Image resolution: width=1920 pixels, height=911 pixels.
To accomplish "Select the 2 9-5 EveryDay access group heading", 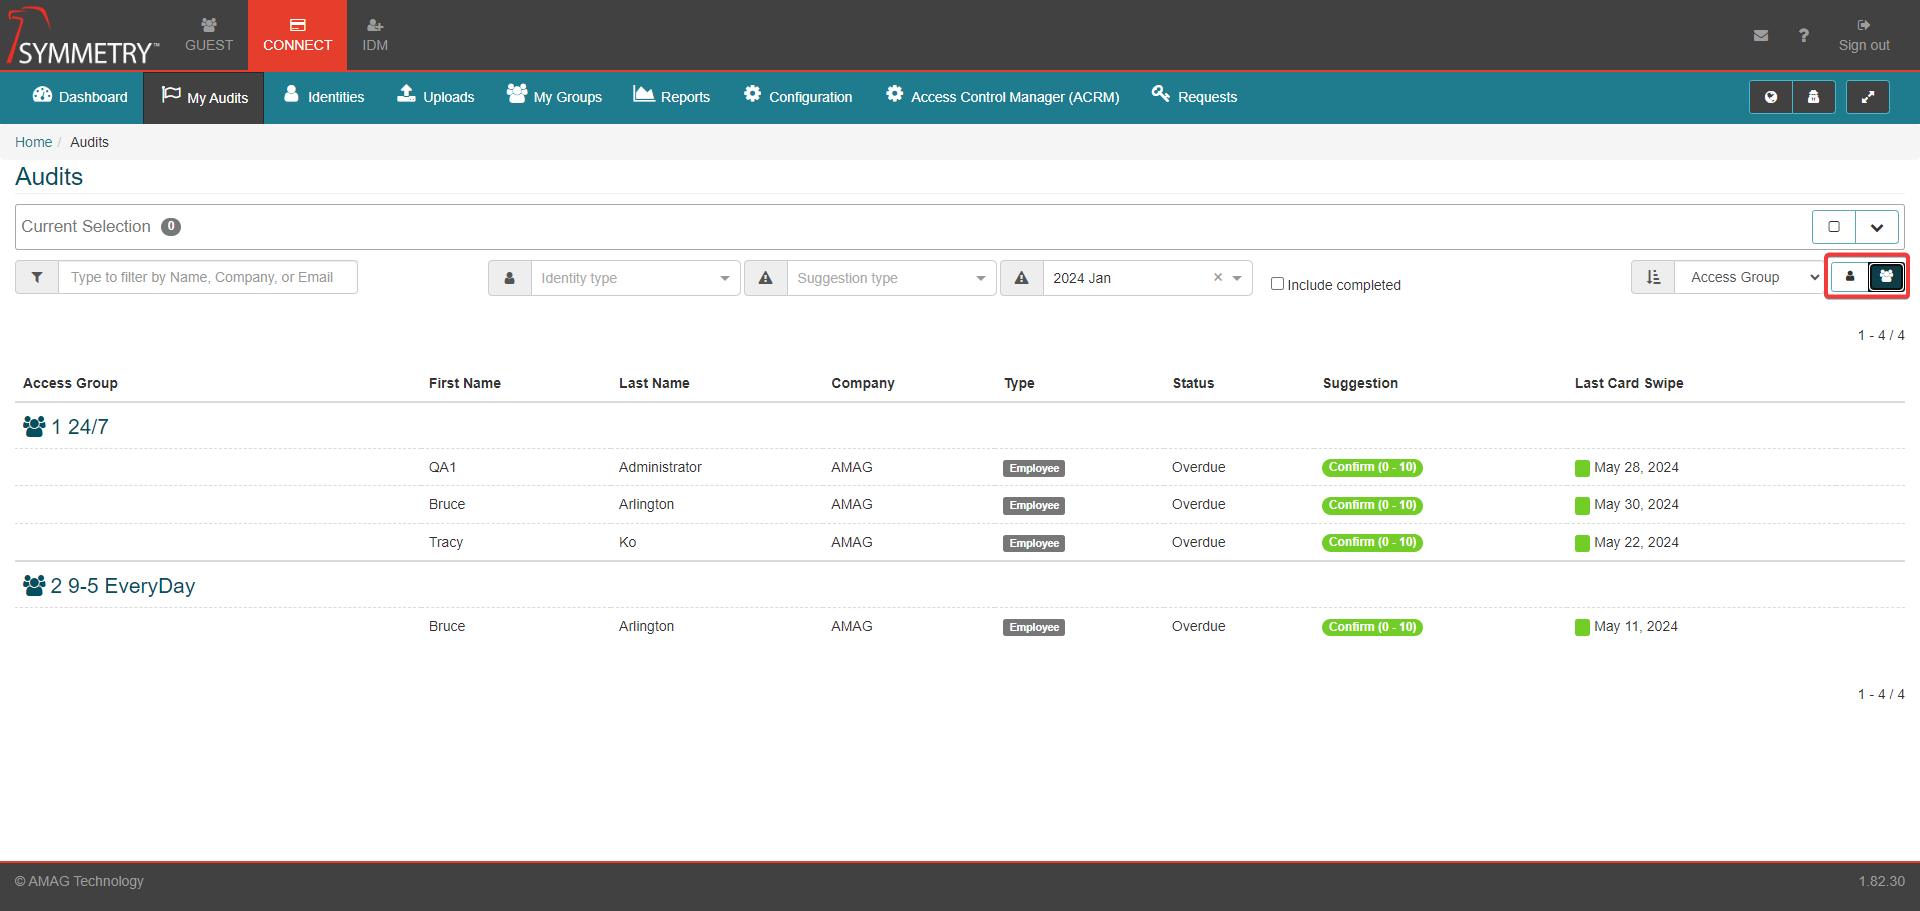I will click(x=109, y=586).
